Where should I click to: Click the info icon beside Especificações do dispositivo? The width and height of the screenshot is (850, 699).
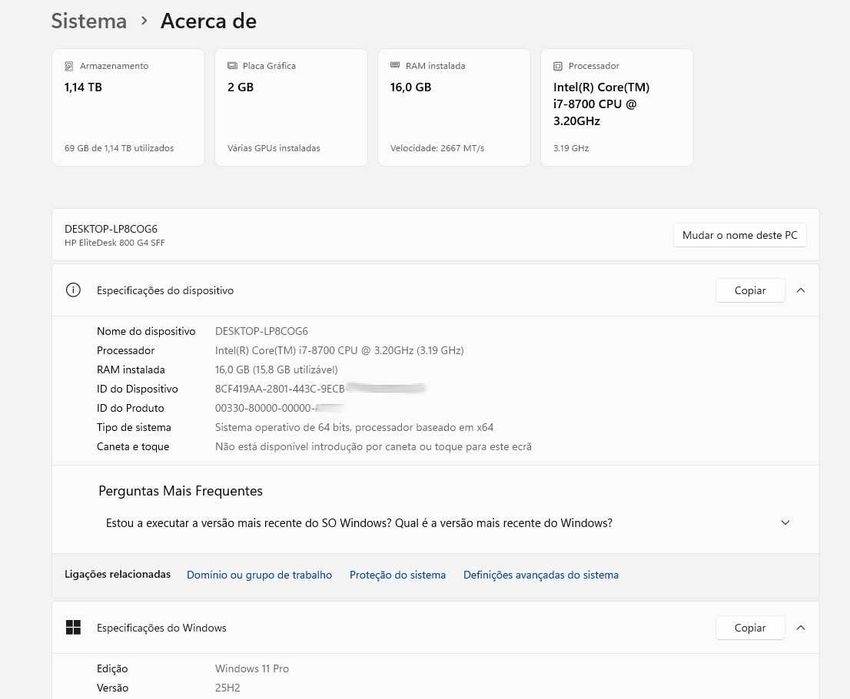(x=73, y=290)
